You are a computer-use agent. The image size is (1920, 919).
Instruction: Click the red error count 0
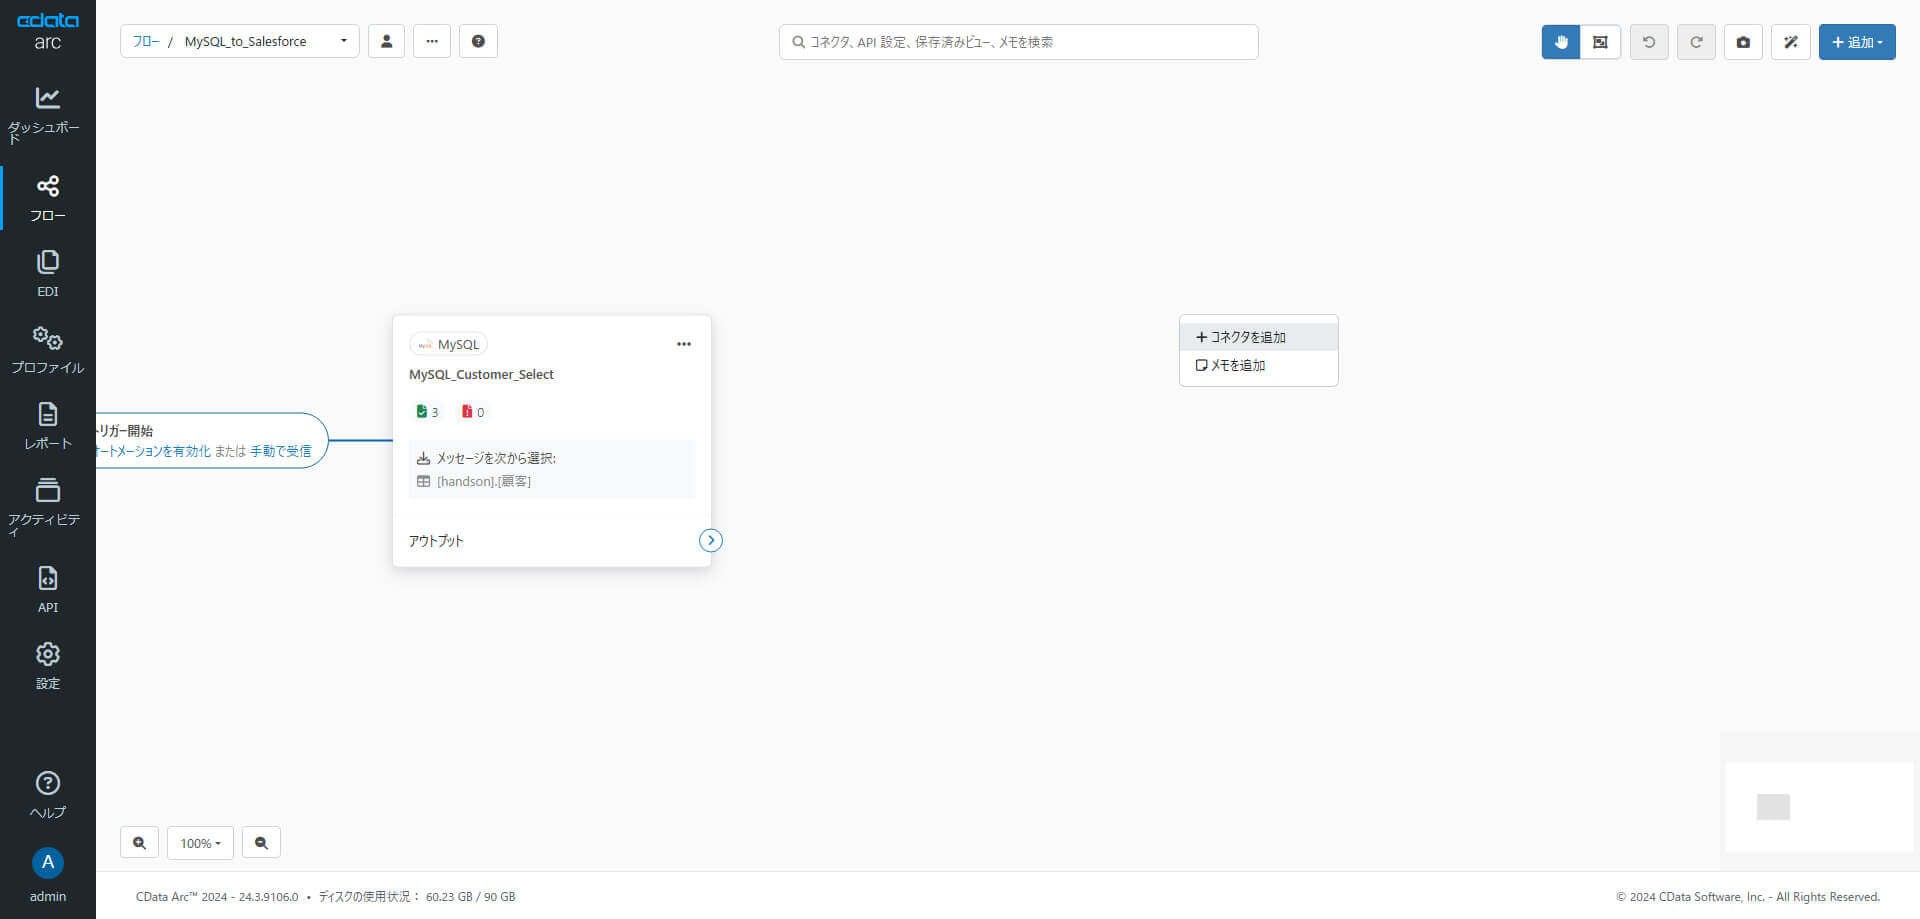pos(473,412)
